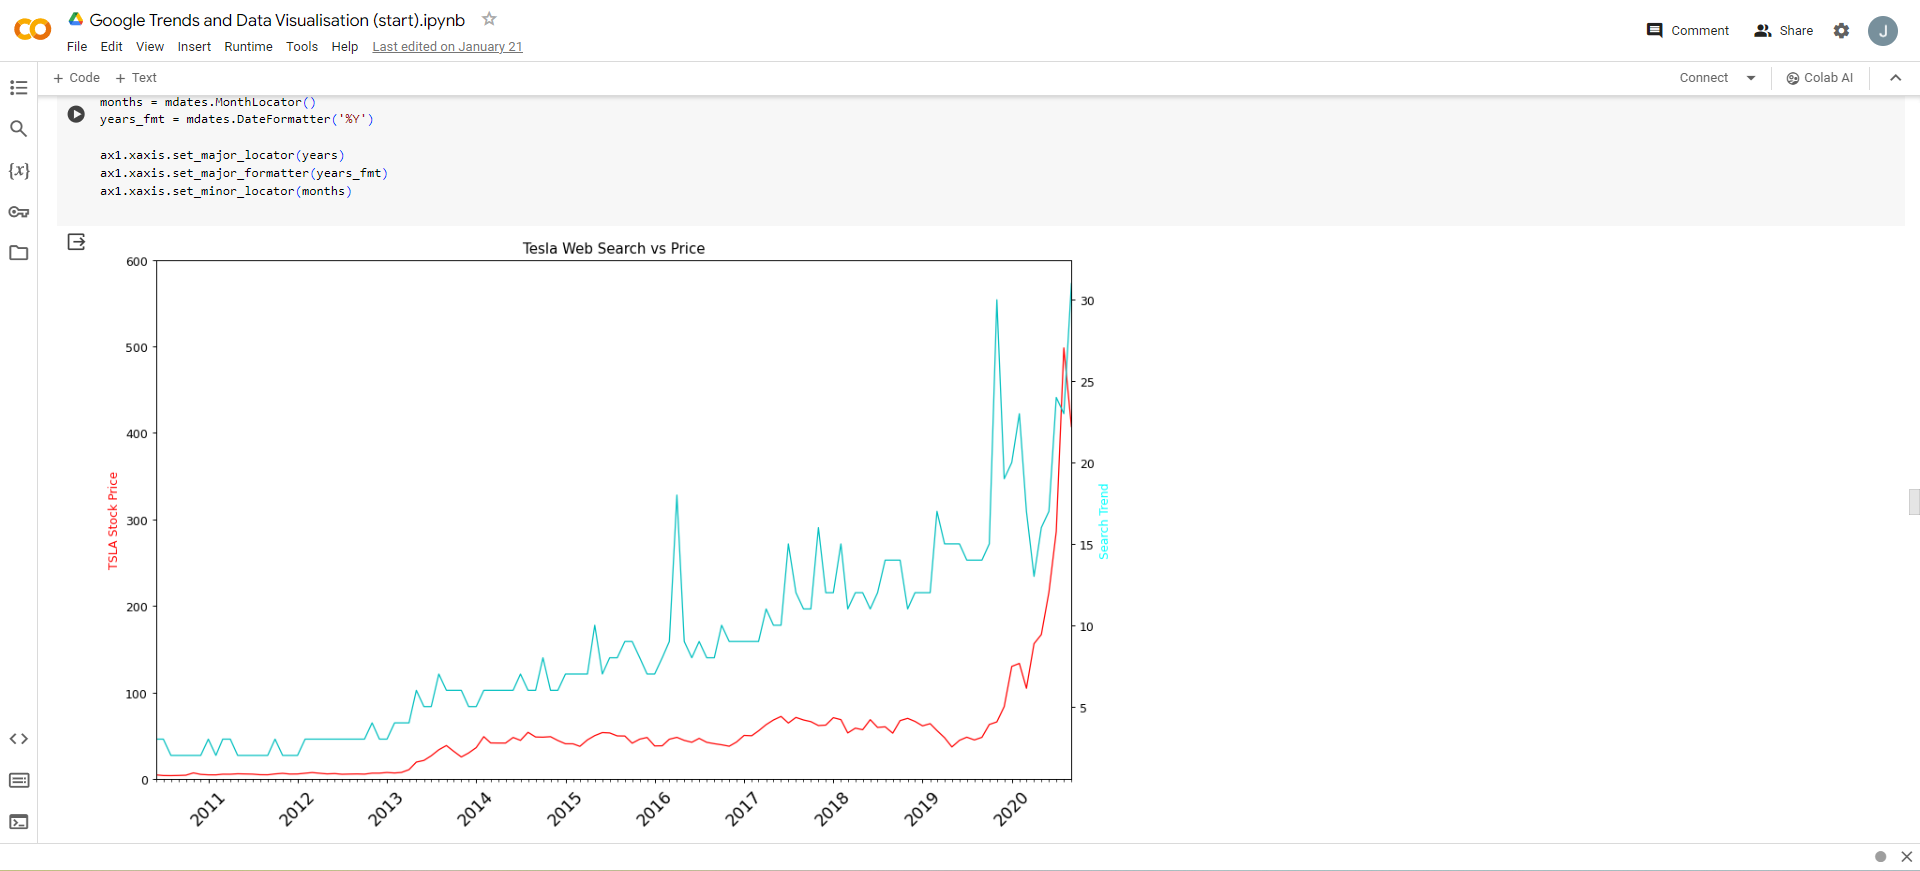Open the secrets key panel

click(18, 212)
